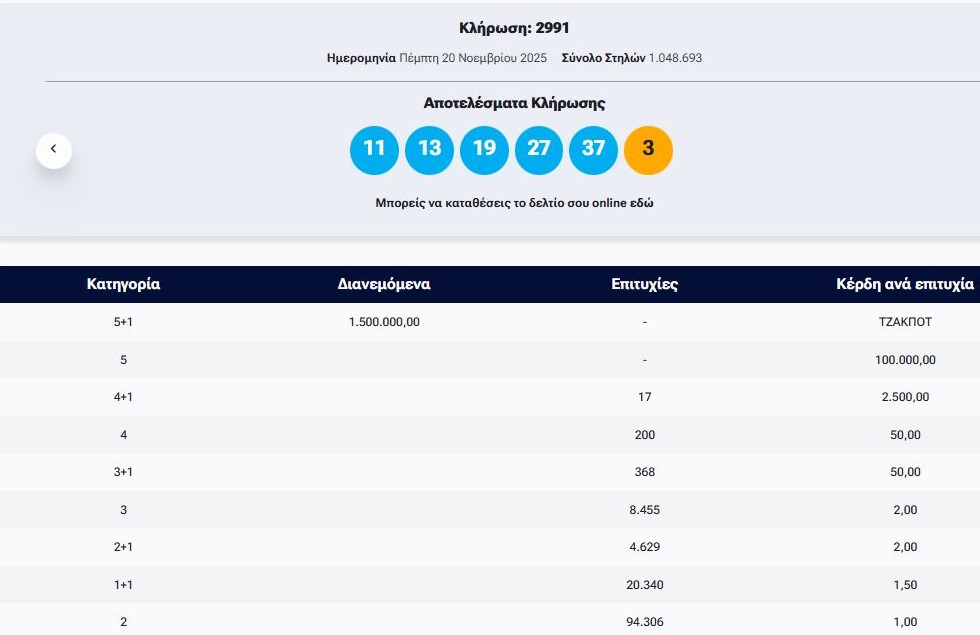Click the blue ball numbered 11
The image size is (980, 635).
pos(374,150)
